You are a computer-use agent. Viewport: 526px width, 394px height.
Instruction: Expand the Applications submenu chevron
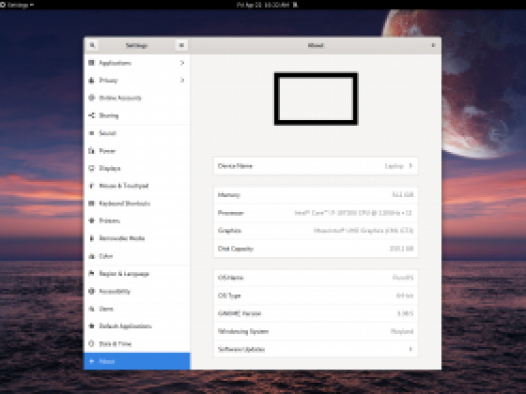click(182, 63)
